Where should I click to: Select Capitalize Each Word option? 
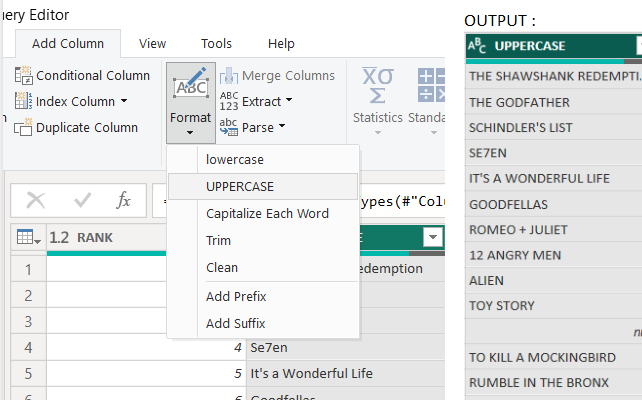[x=267, y=213]
